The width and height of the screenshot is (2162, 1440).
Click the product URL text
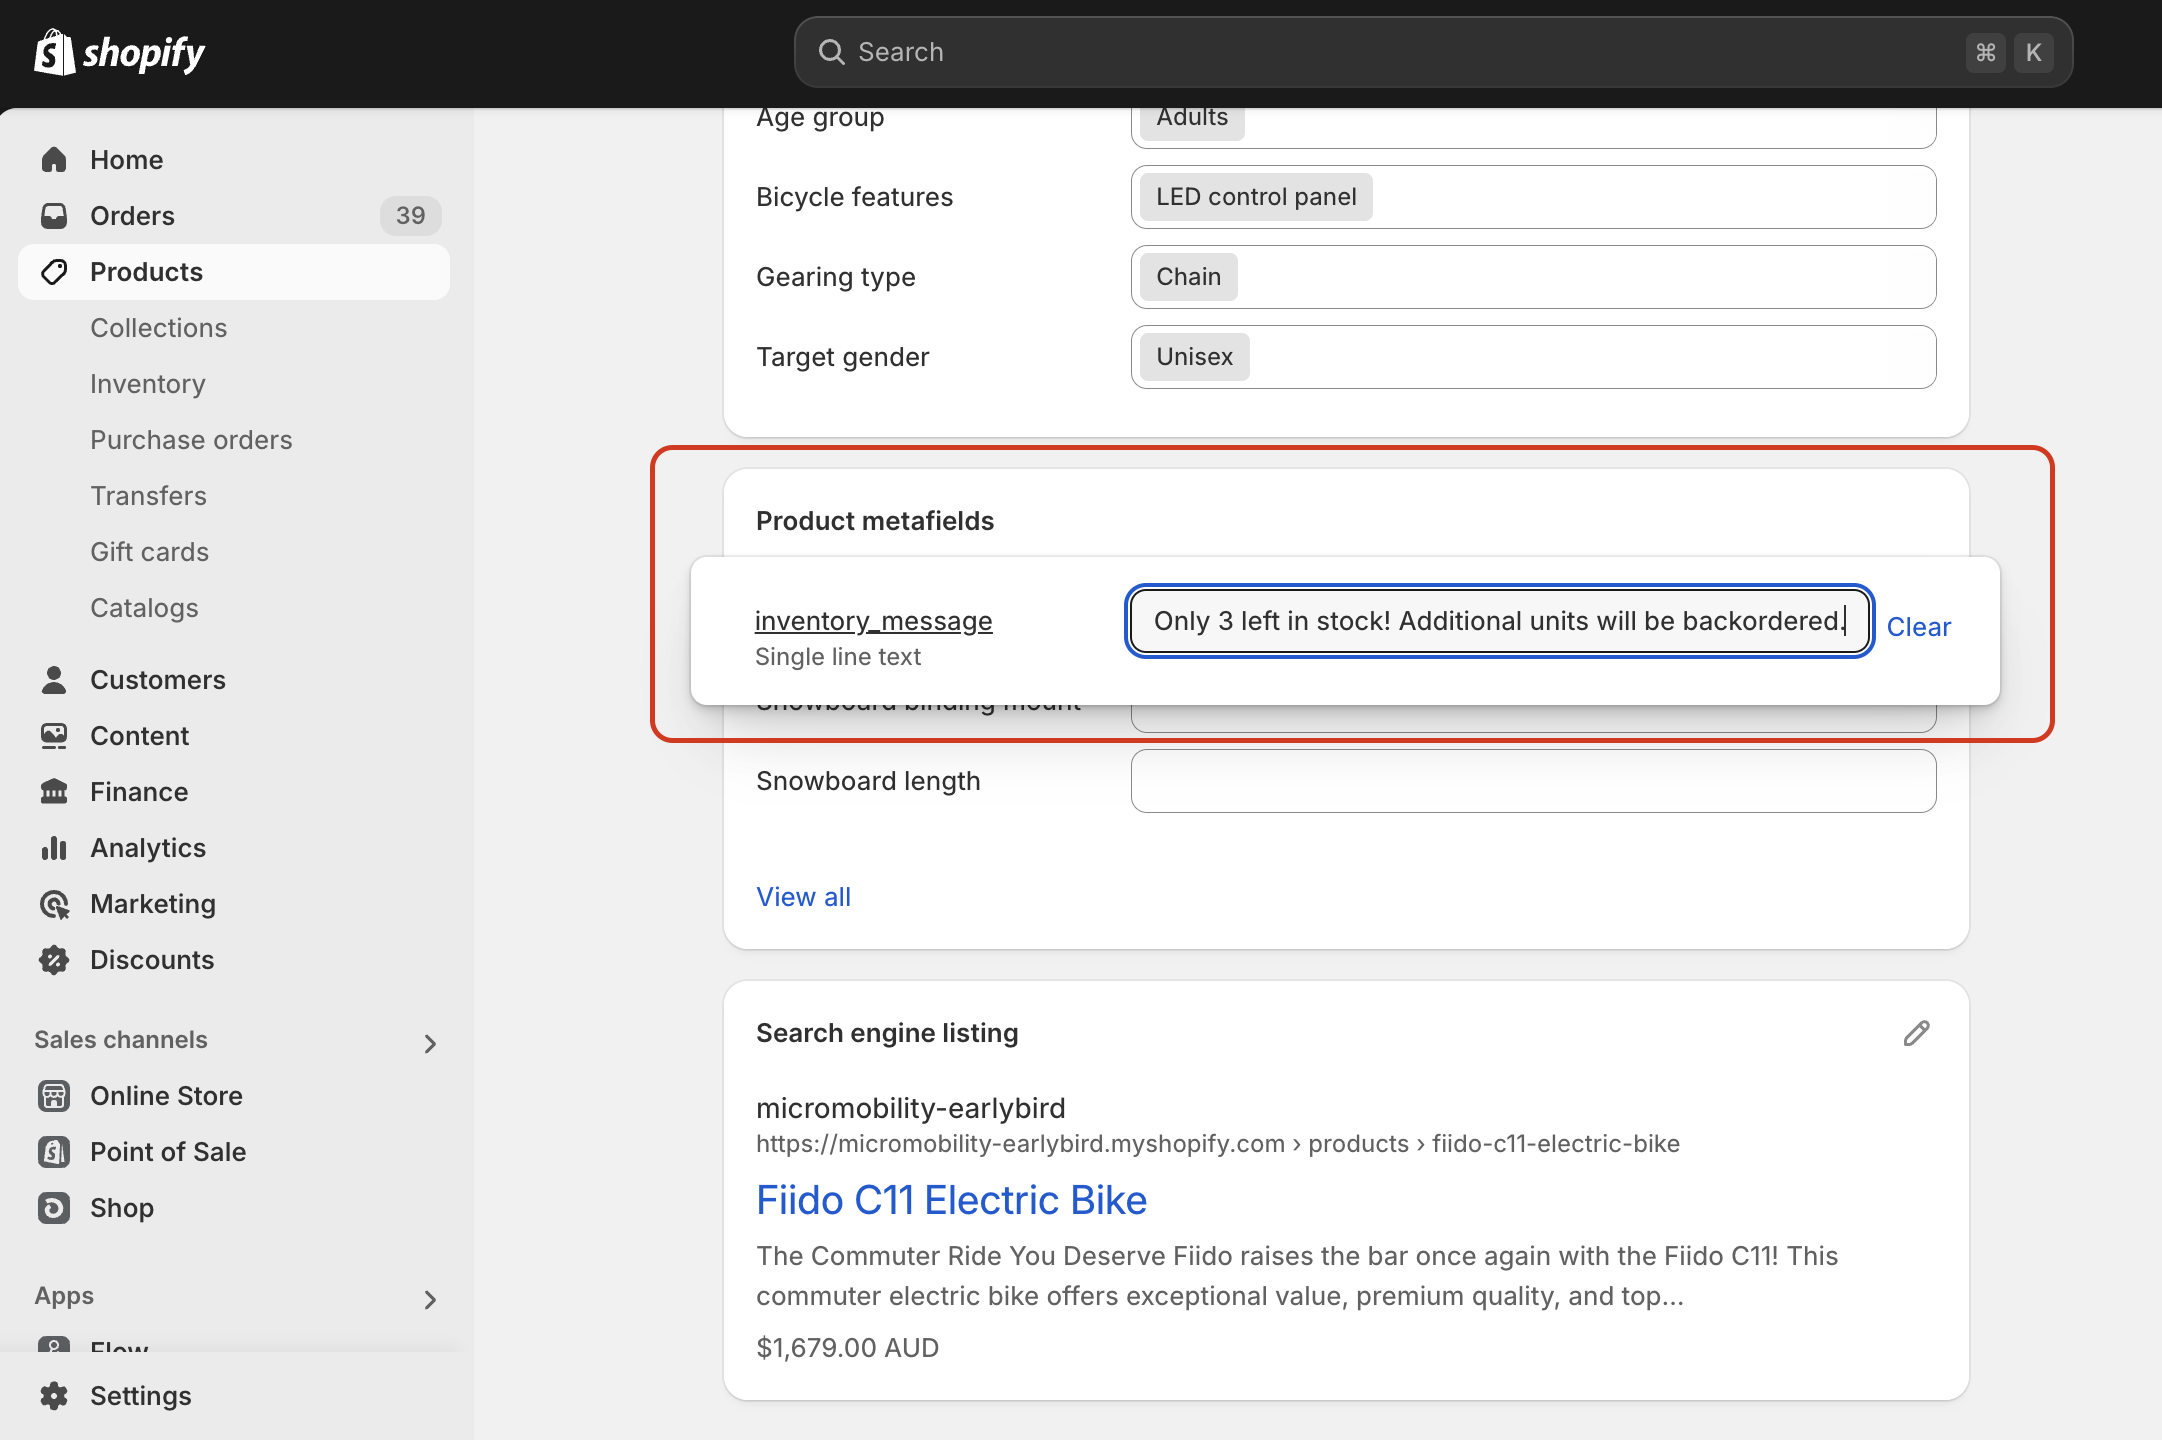[1217, 1144]
